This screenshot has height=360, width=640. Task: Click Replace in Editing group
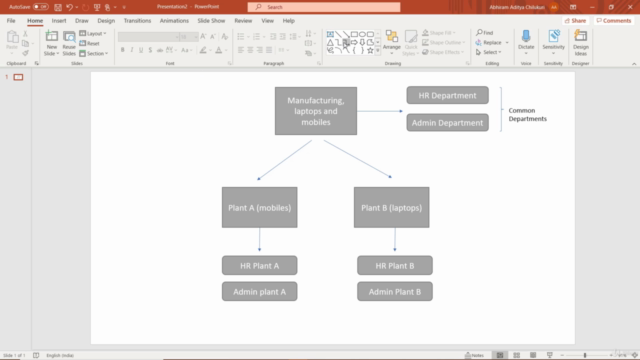489,42
